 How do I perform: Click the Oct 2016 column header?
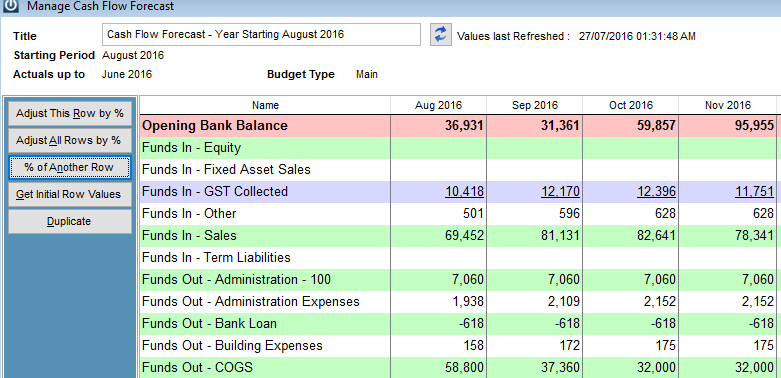[631, 105]
